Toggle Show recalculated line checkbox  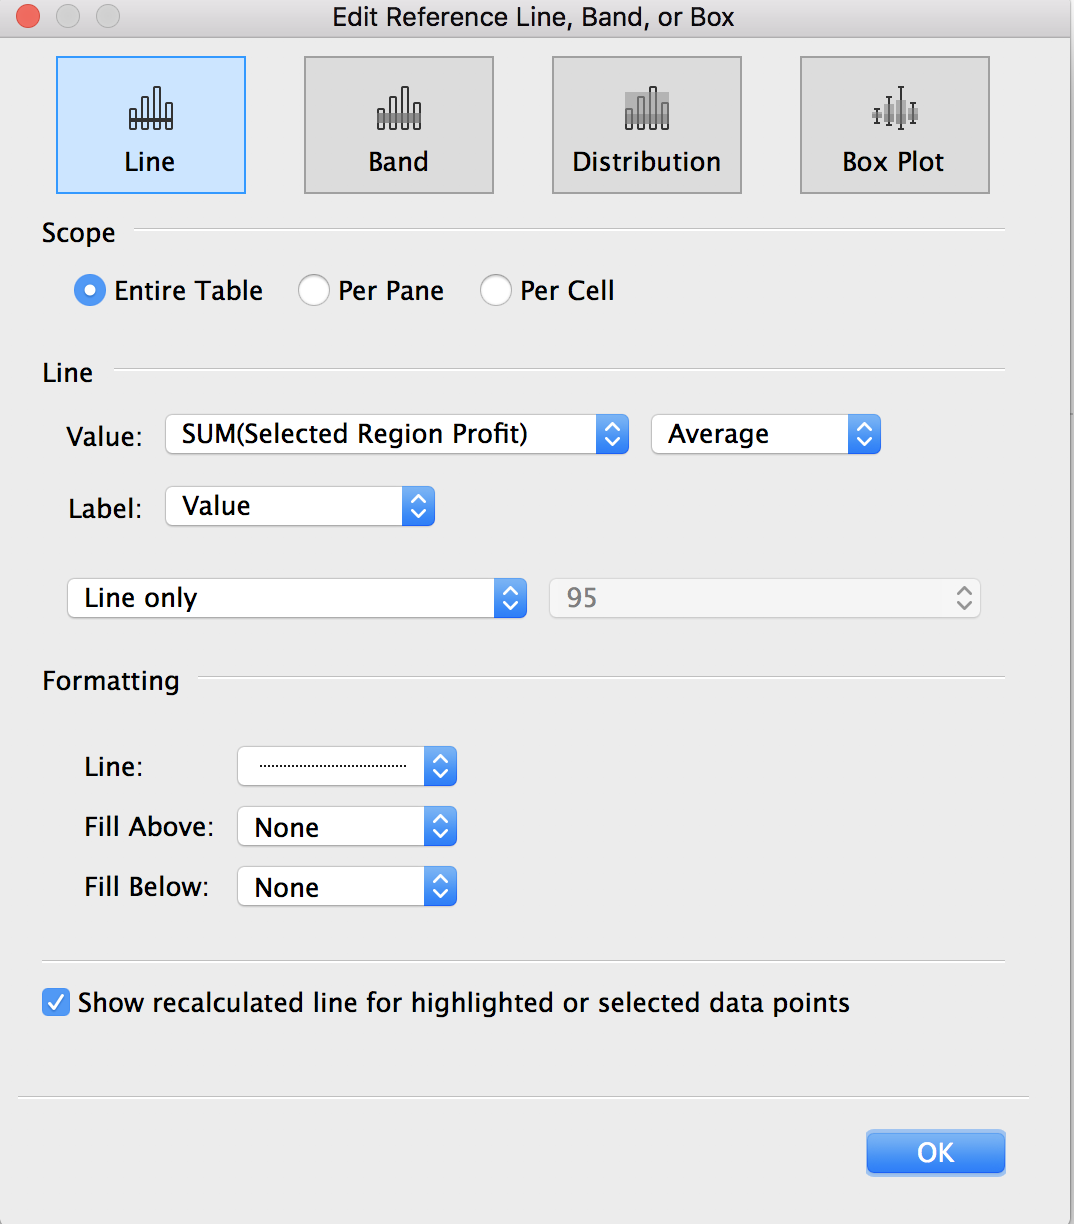point(56,1002)
